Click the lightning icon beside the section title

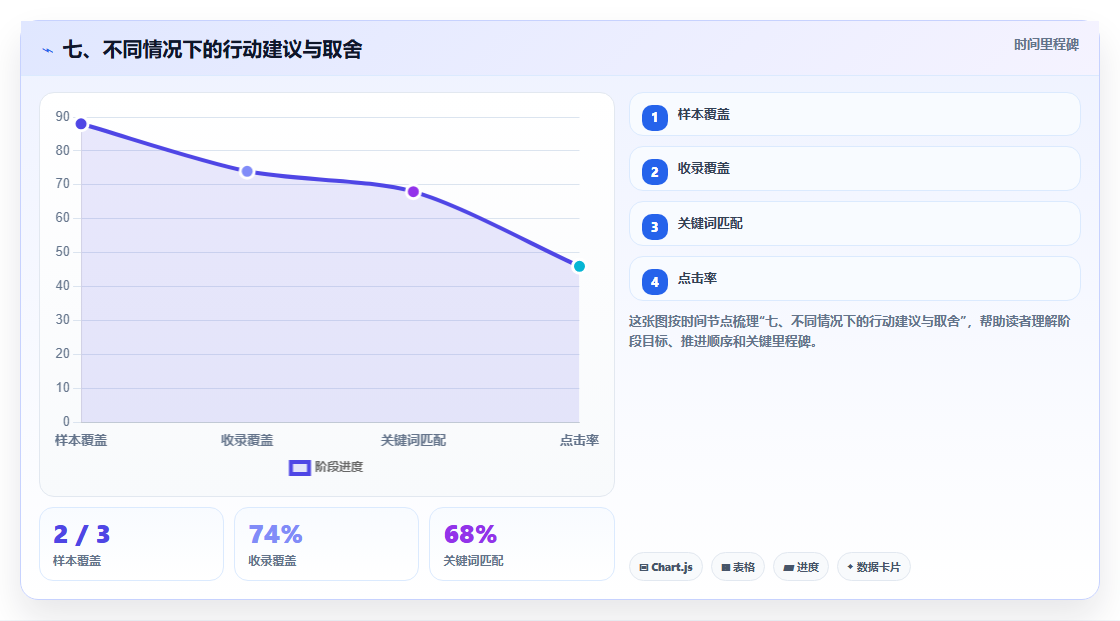point(48,50)
